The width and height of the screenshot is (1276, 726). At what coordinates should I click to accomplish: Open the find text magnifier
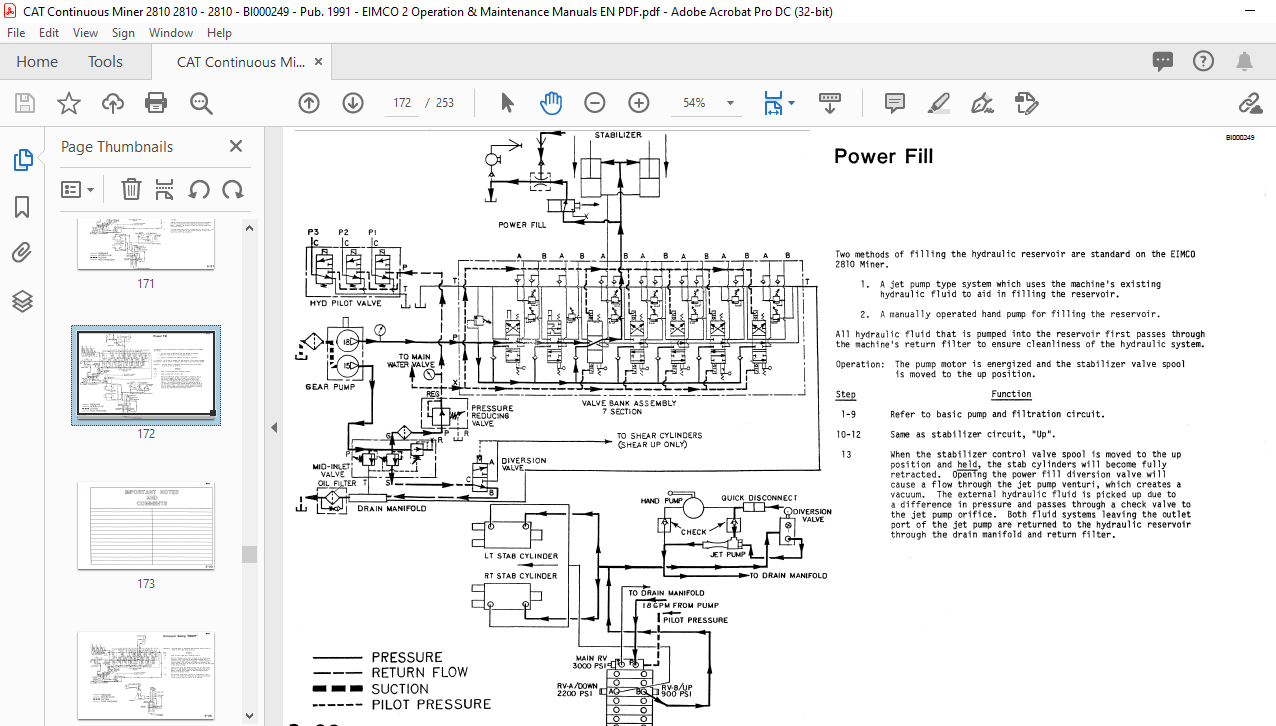[201, 103]
